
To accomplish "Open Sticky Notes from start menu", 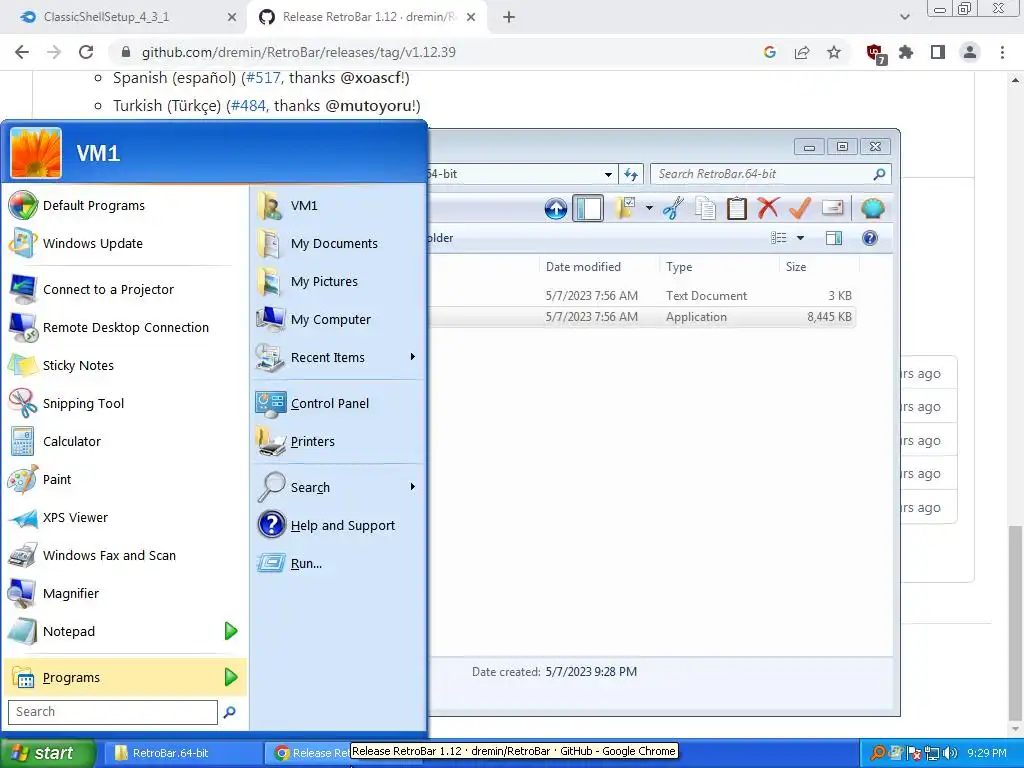I will pos(124,365).
